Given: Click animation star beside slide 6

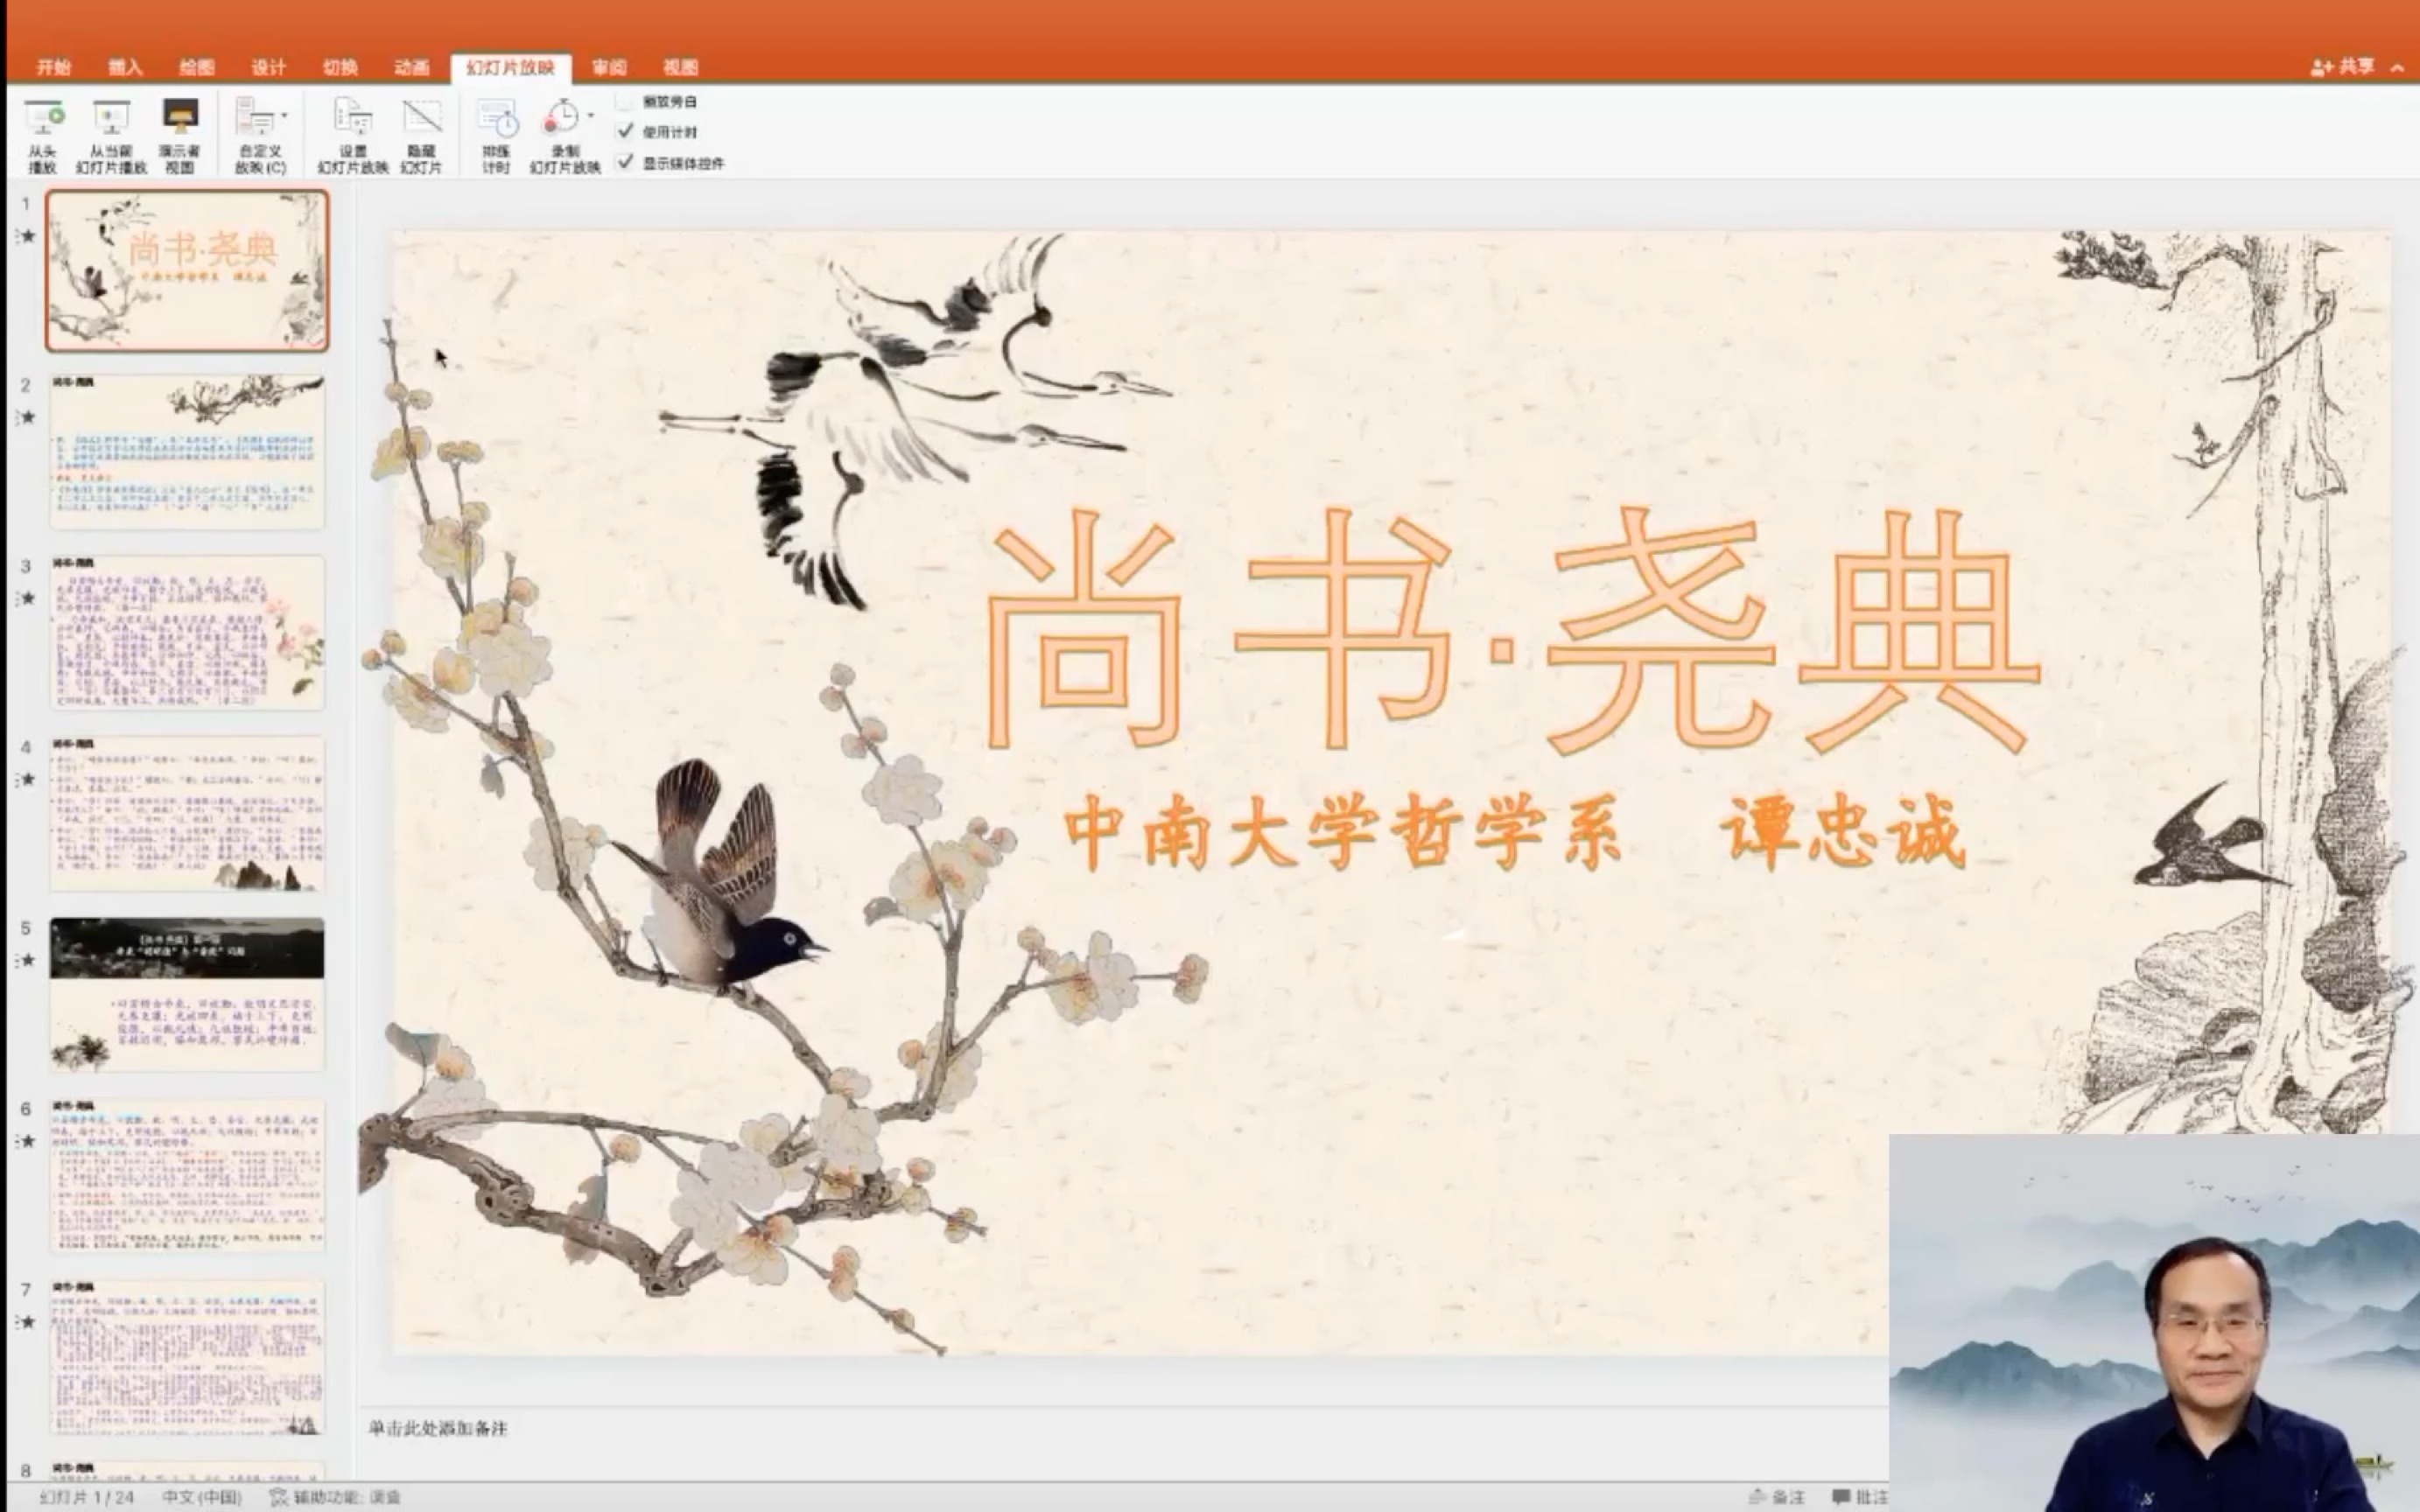Looking at the screenshot, I should tap(28, 1141).
